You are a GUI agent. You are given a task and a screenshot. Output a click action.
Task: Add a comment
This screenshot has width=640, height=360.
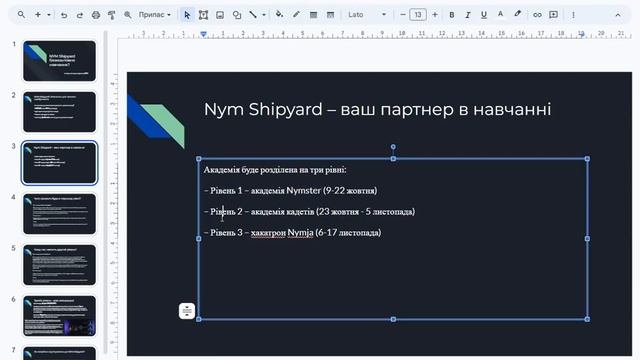553,15
